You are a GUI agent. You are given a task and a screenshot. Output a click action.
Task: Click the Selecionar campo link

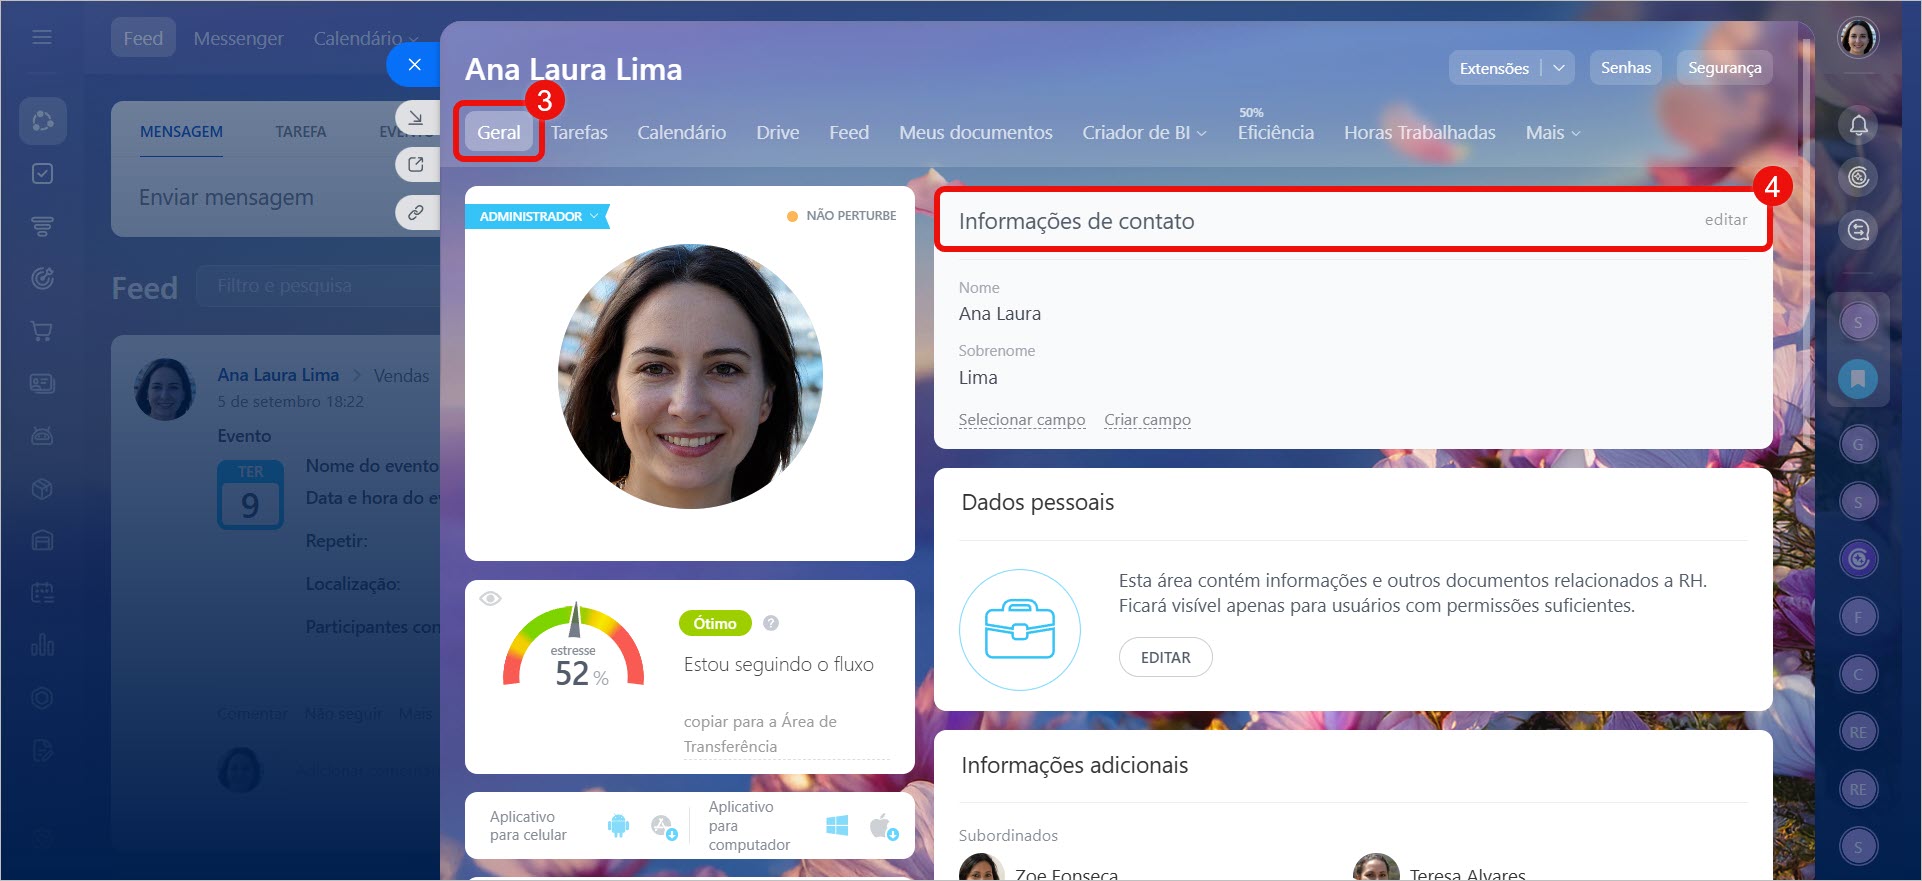(1022, 420)
